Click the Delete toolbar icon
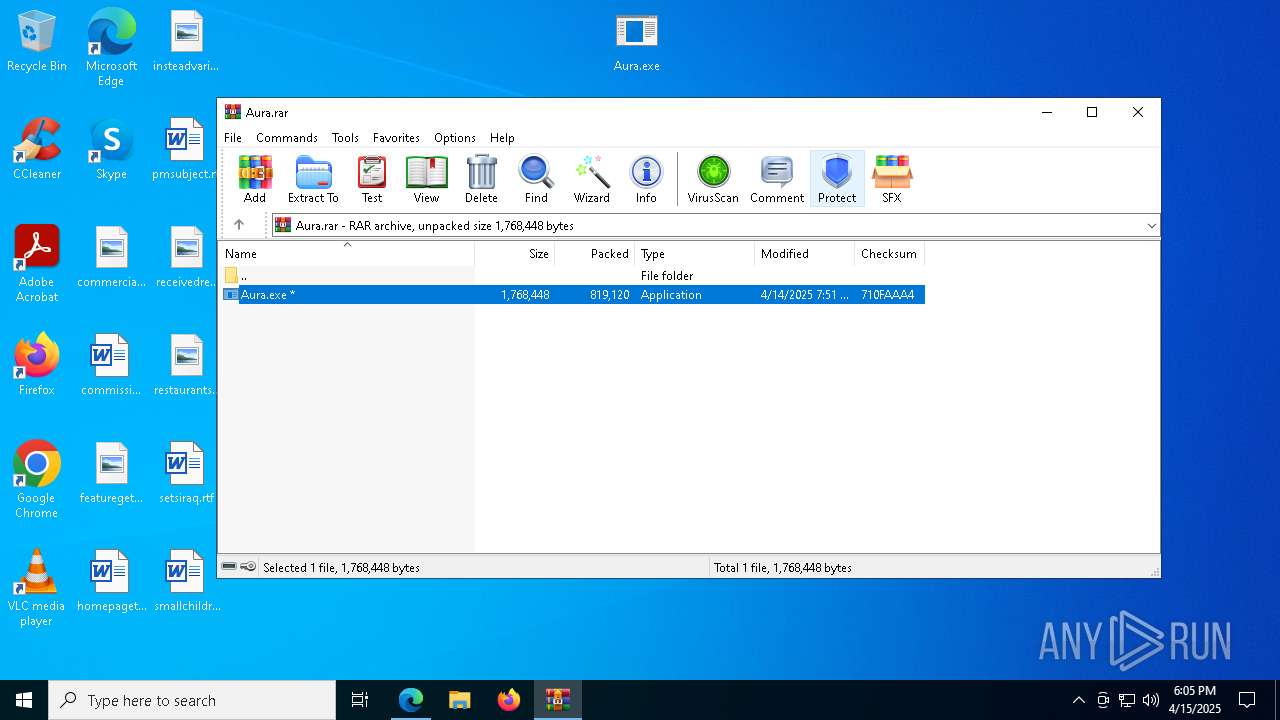The height and width of the screenshot is (720, 1280). pos(481,180)
